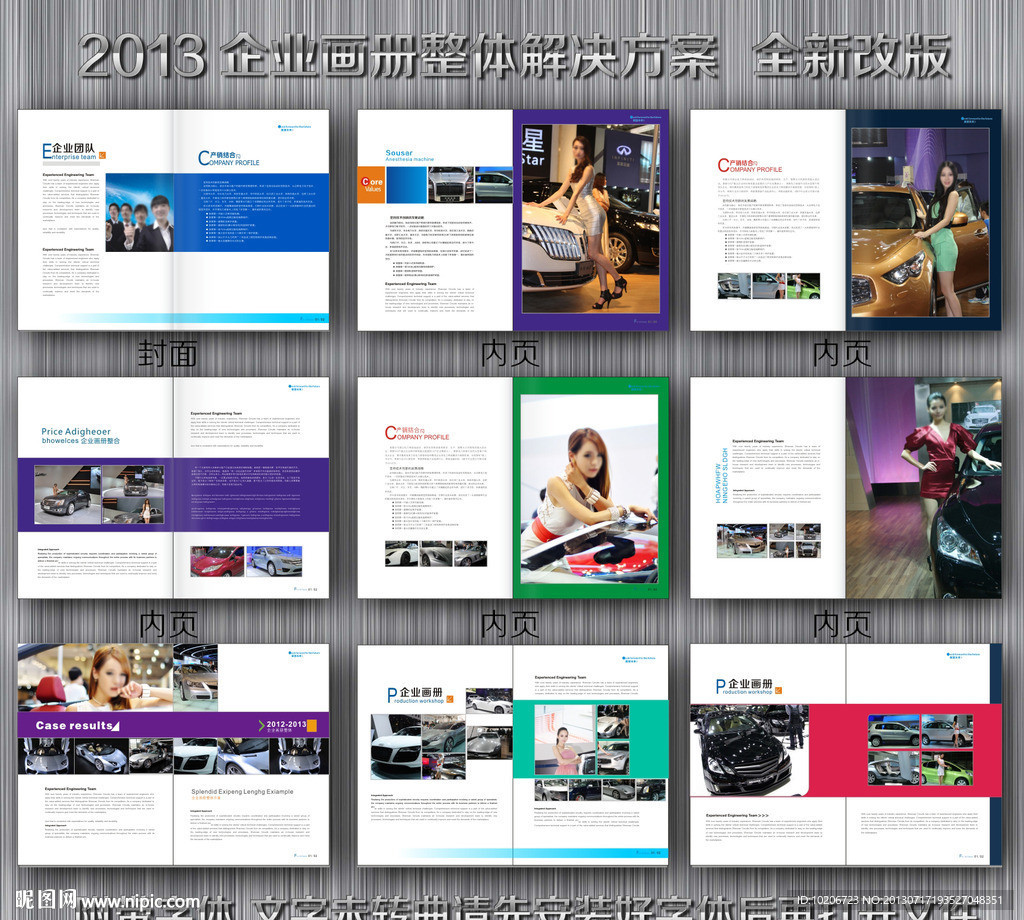1024x920 pixels.
Task: Click the "封面" label
Action: point(167,353)
